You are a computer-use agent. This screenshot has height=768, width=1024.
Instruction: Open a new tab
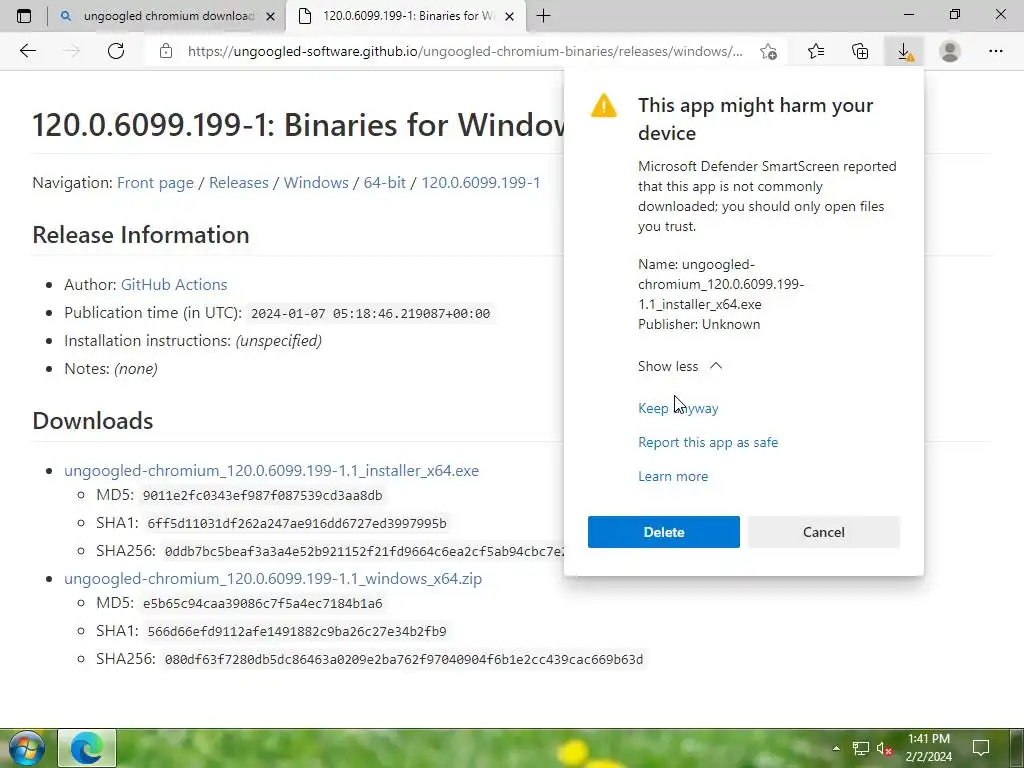[x=543, y=16]
